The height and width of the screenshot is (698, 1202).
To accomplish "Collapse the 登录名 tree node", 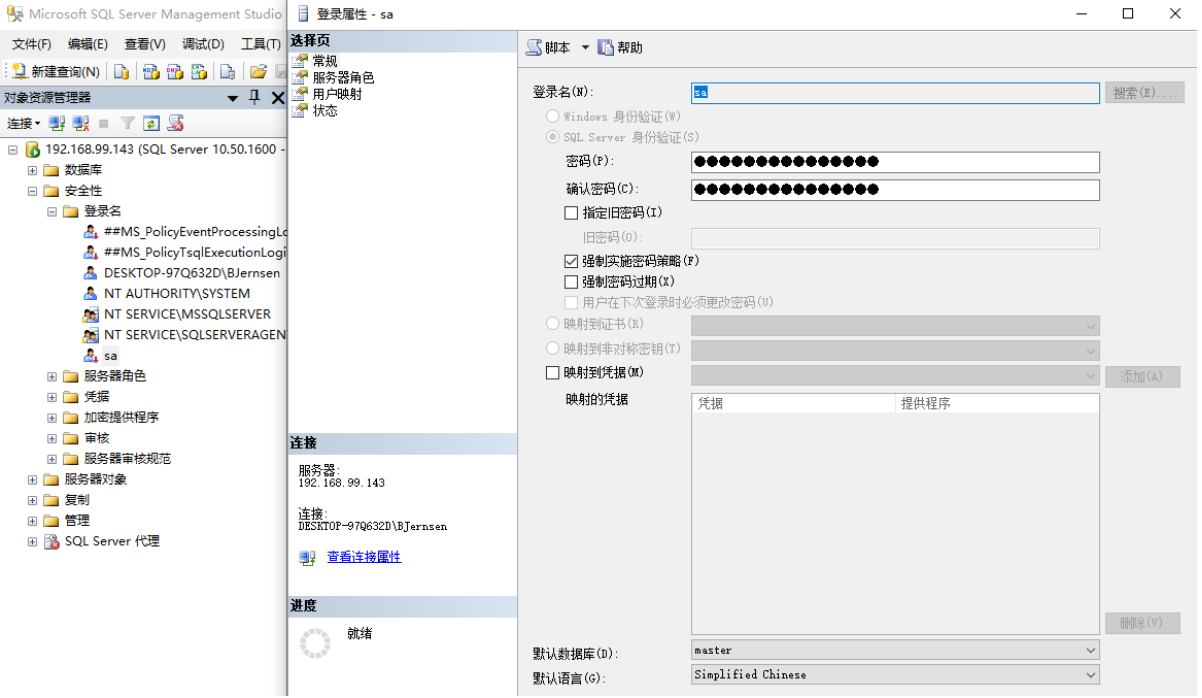I will [52, 211].
